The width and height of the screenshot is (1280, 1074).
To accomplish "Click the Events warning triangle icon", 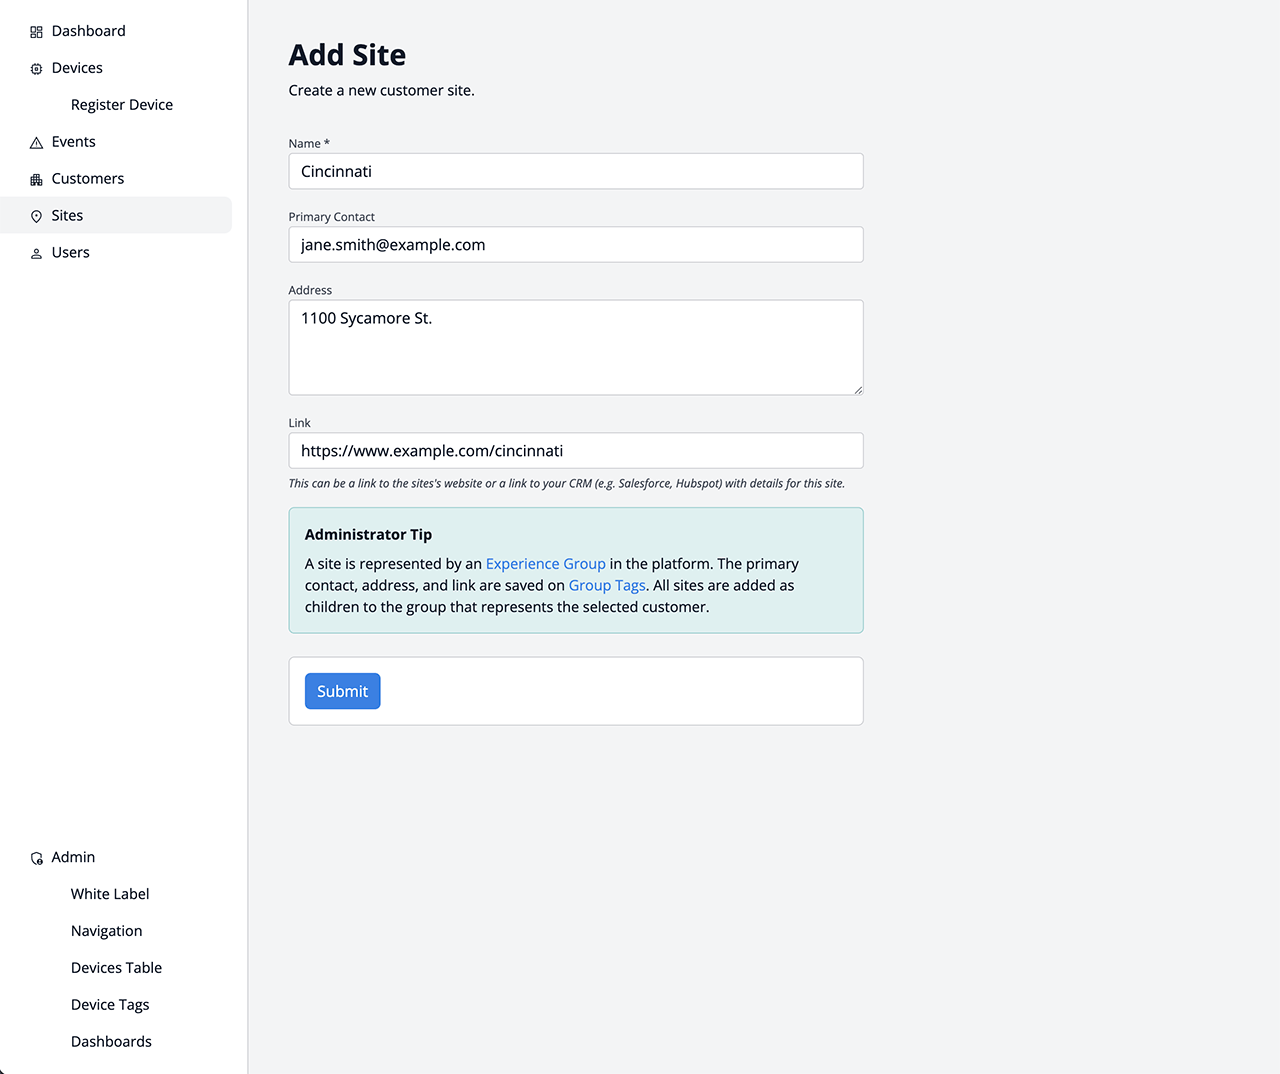I will click(36, 143).
